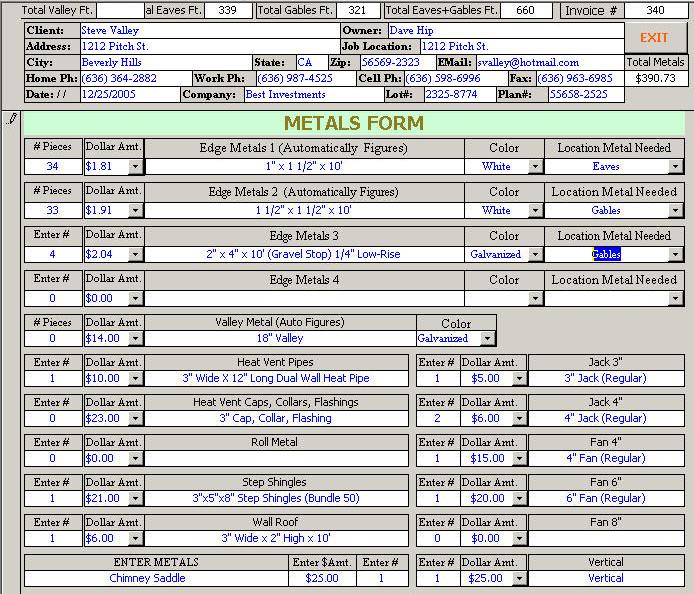
Task: Click Edge Metals 2 pieces field 33
Action: [x=53, y=210]
